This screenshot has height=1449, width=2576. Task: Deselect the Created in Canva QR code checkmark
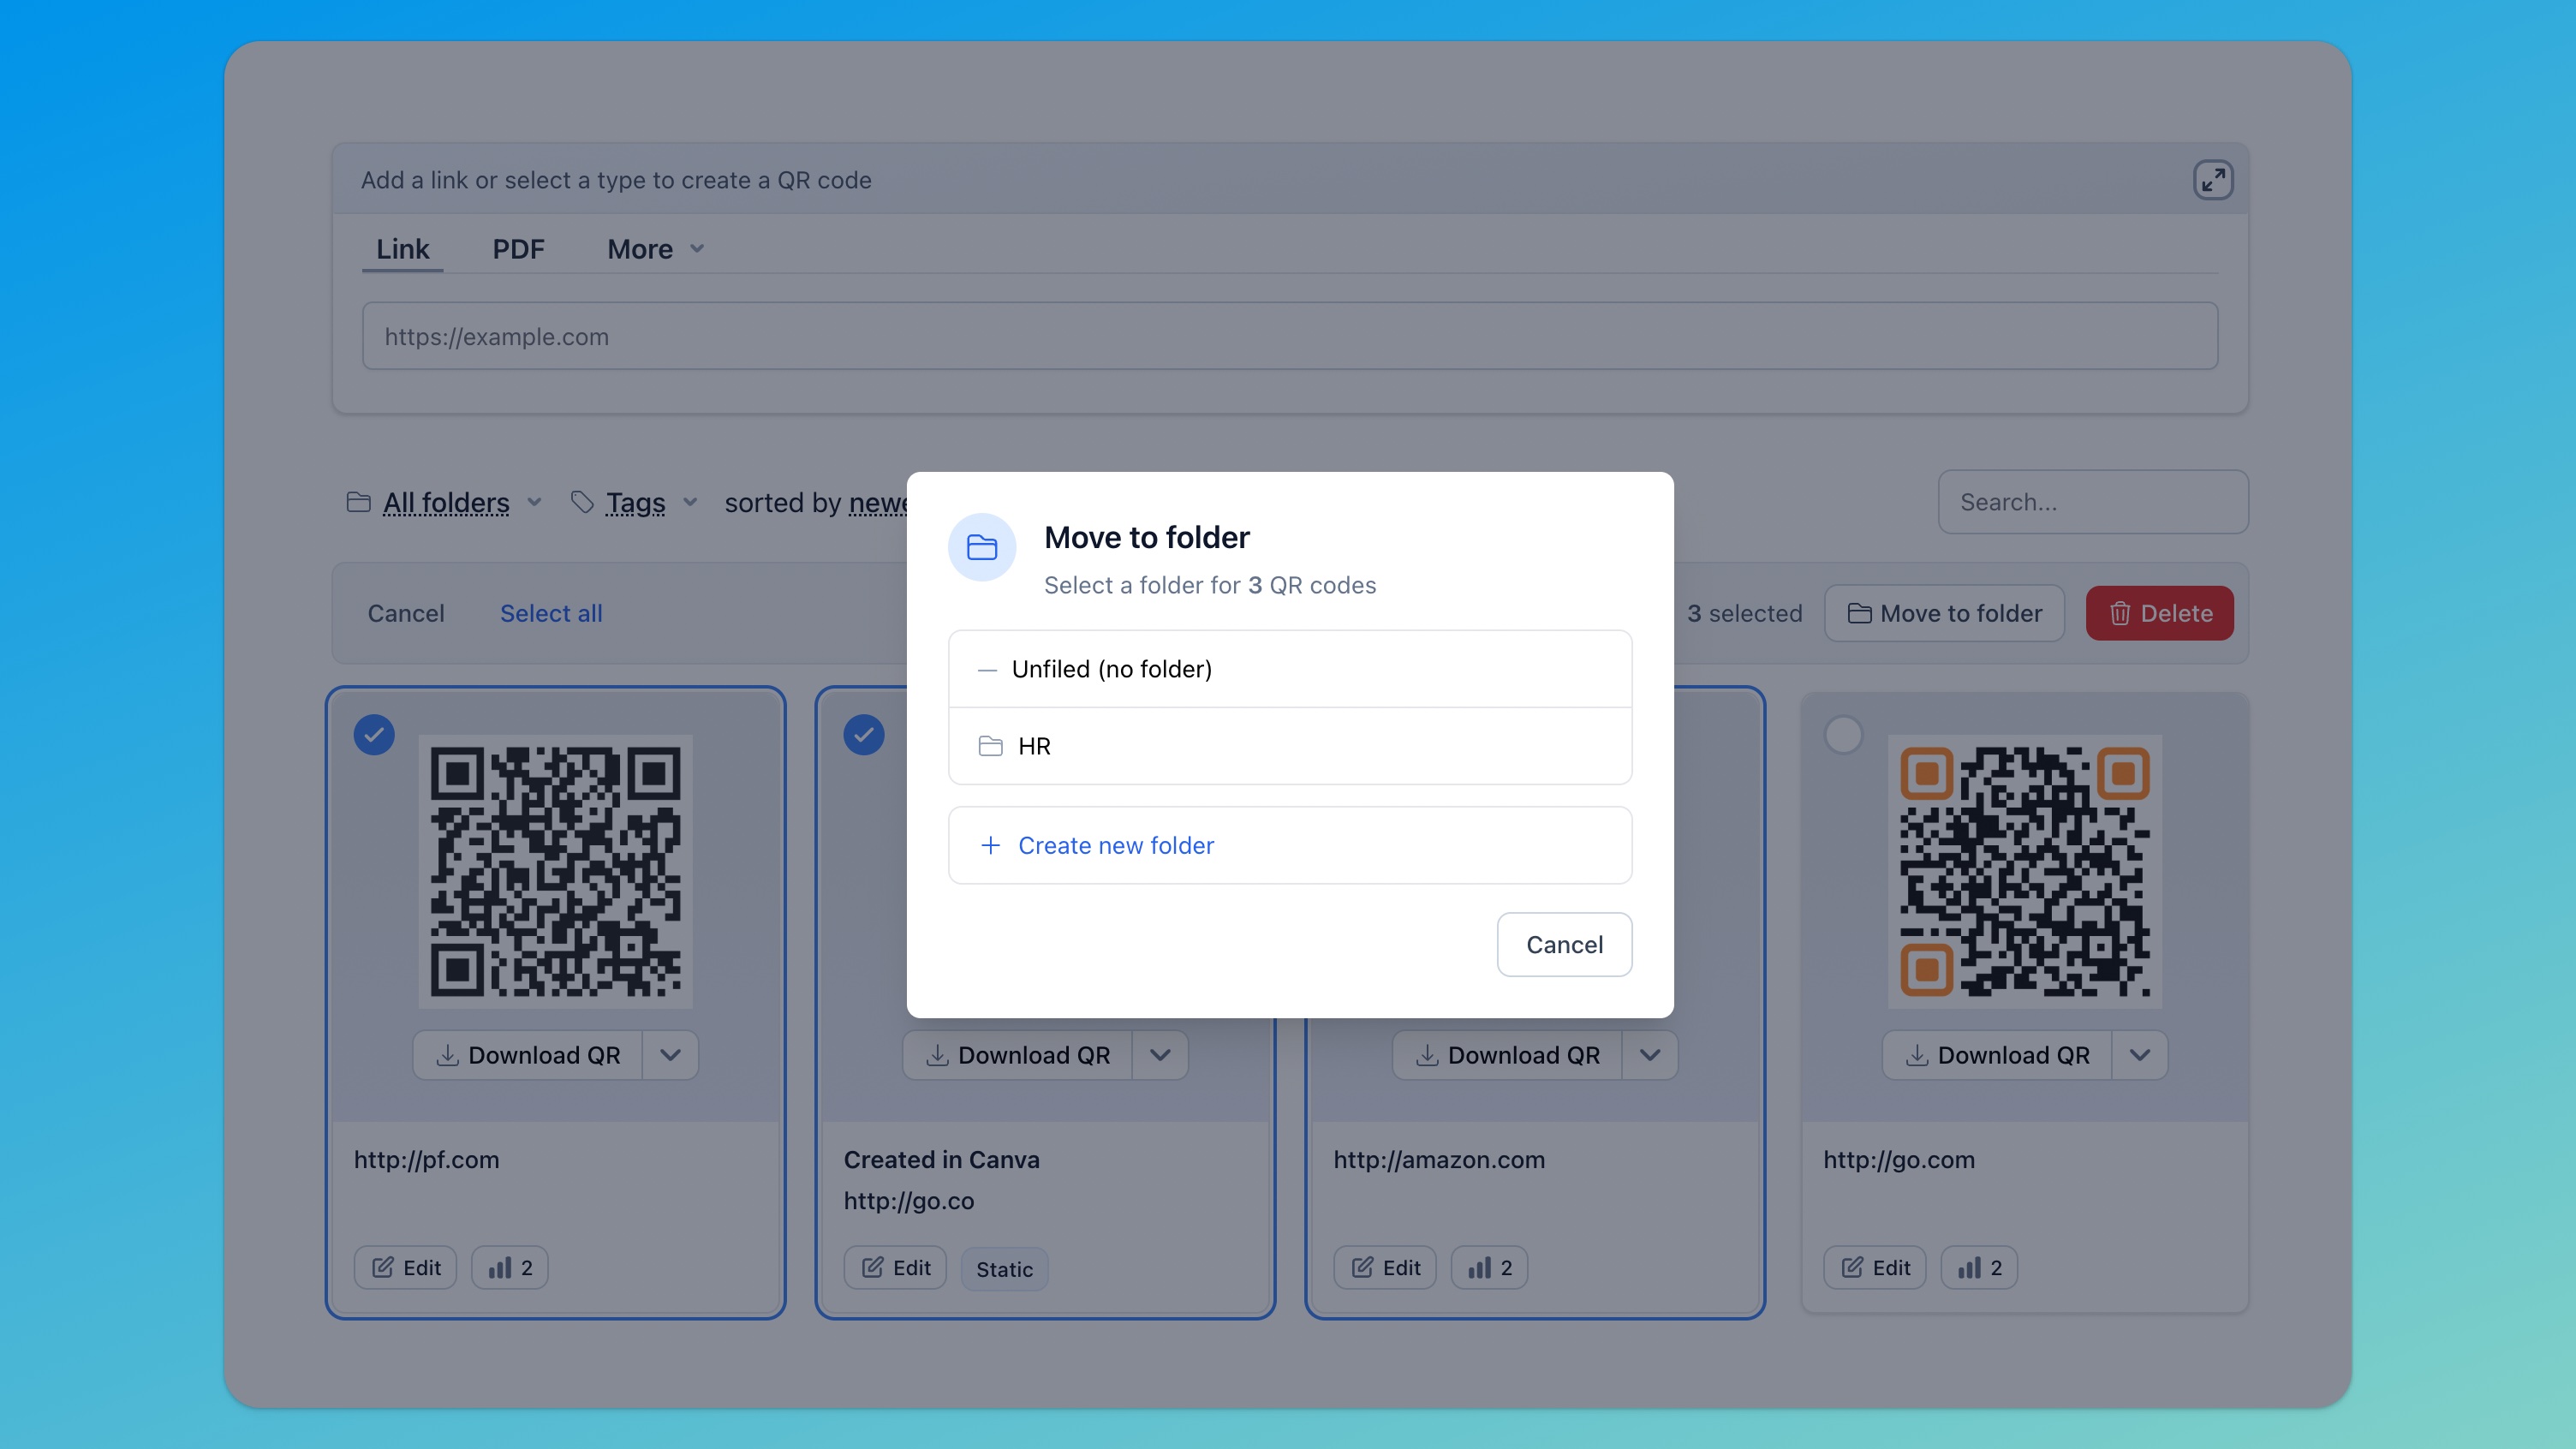(x=863, y=734)
